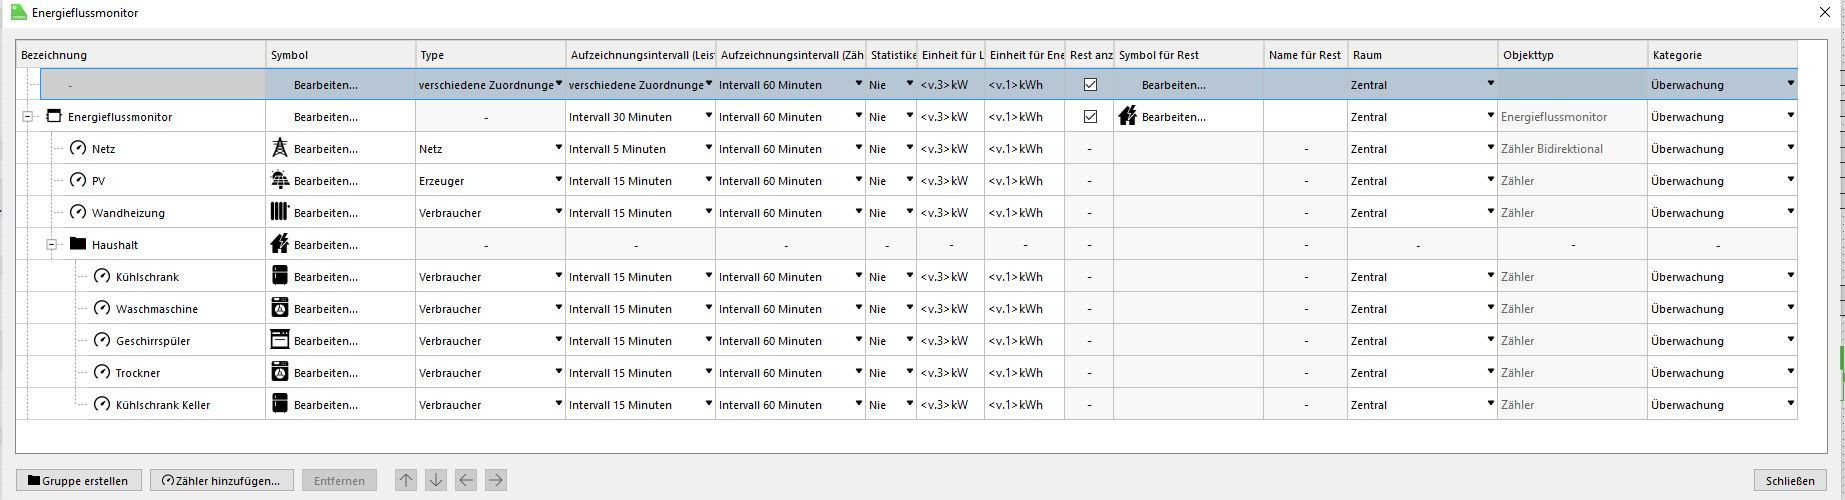1845x500 pixels.
Task: Click the Geschirrspüler symbol icon
Action: (280, 341)
